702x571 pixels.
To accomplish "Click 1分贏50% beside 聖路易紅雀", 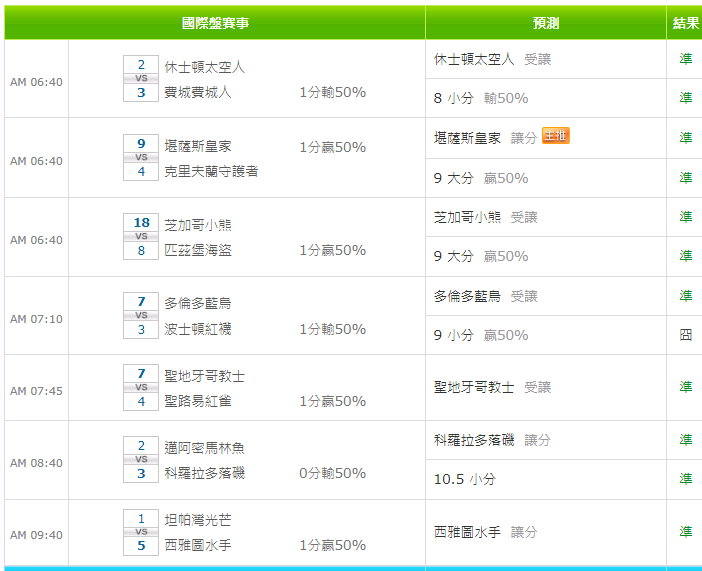I will 333,401.
